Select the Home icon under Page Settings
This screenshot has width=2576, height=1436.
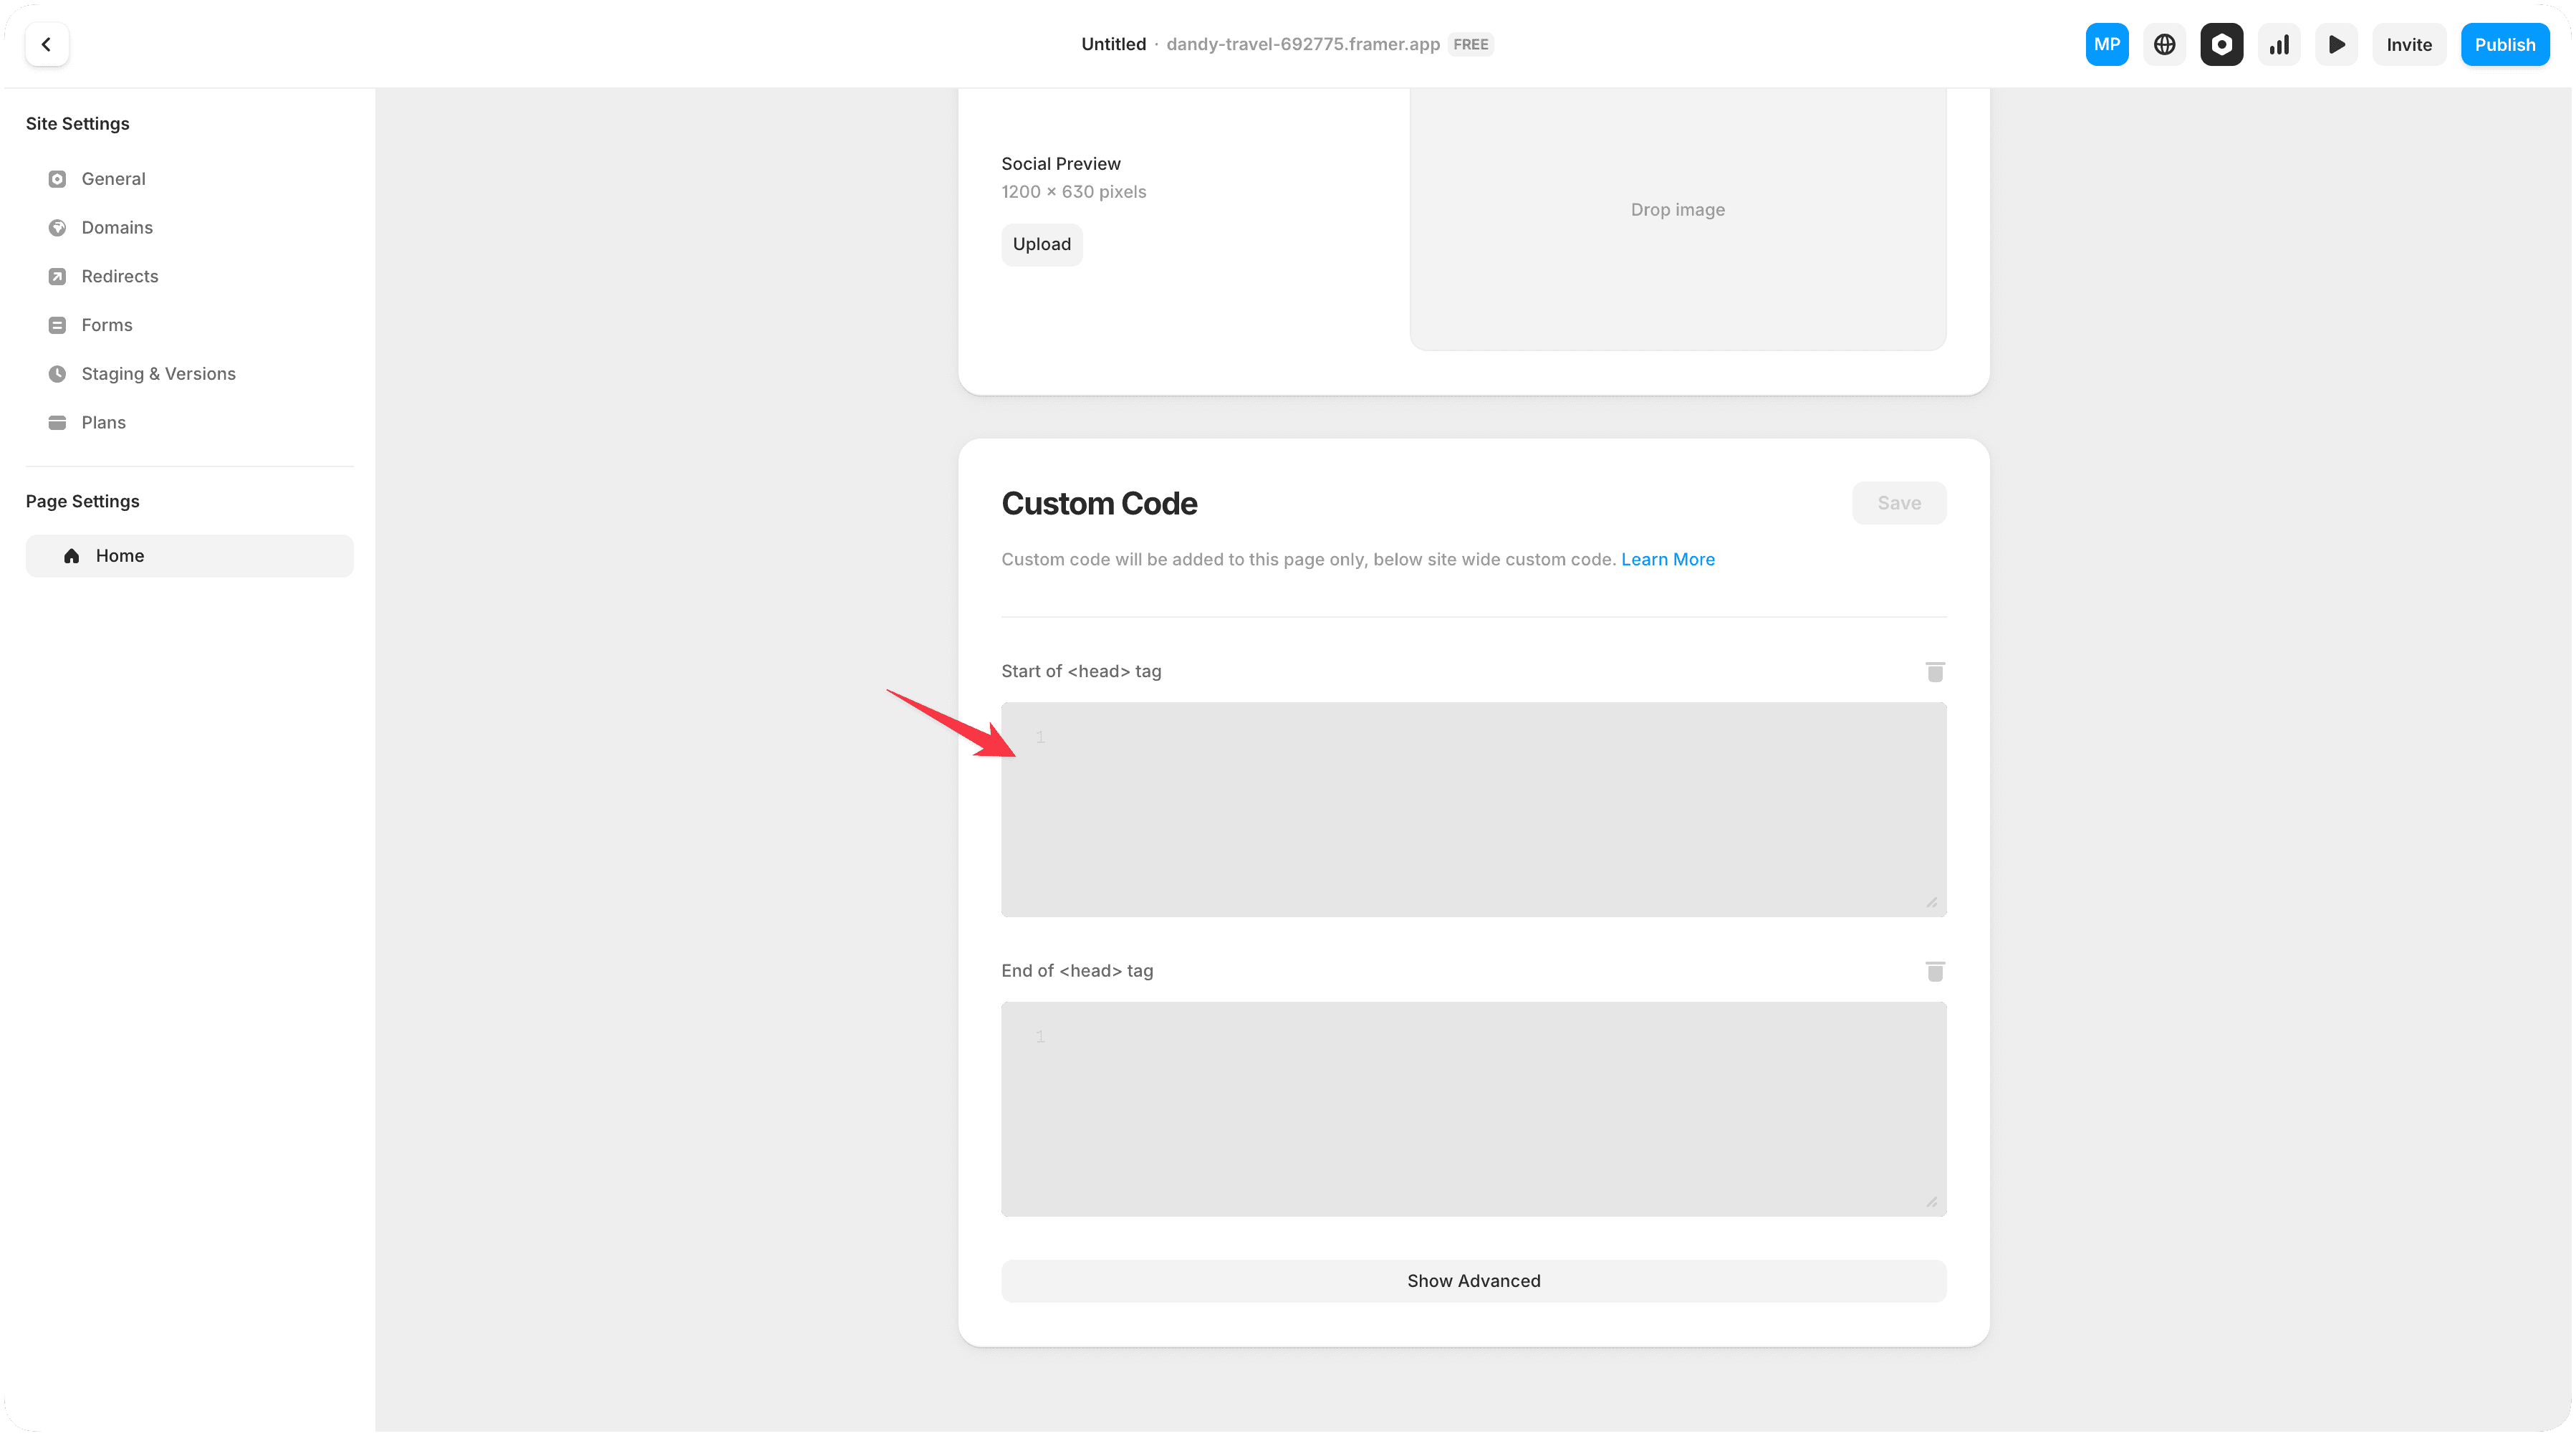click(71, 555)
